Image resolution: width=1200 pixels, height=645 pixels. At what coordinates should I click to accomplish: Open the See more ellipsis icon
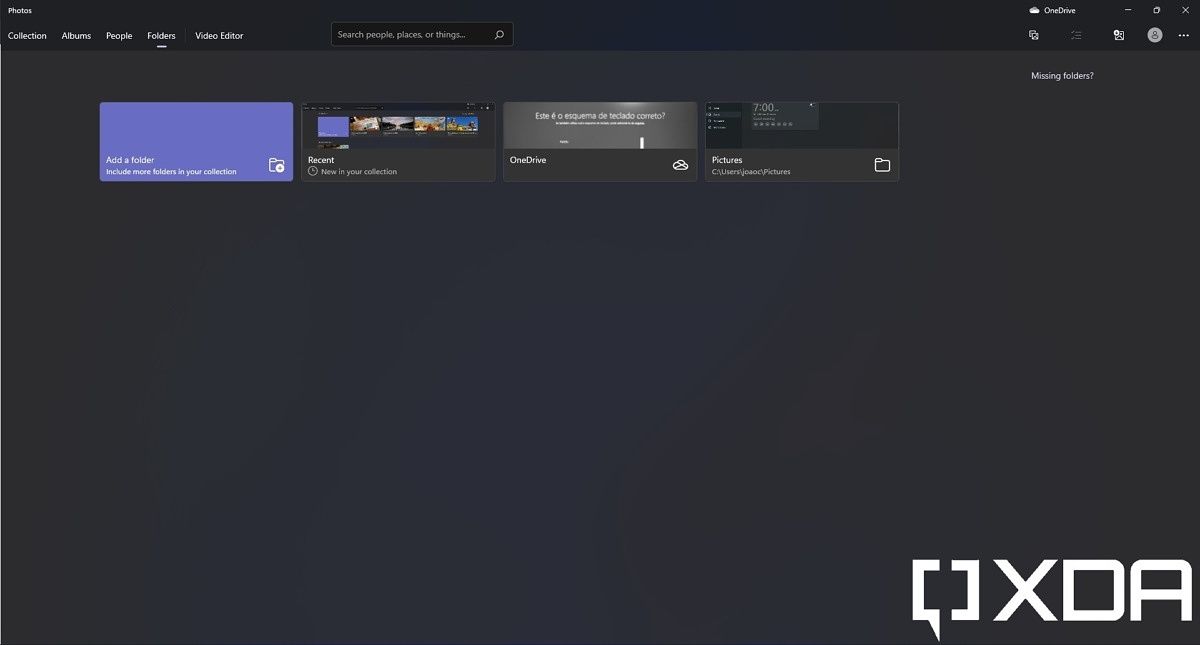point(1184,35)
